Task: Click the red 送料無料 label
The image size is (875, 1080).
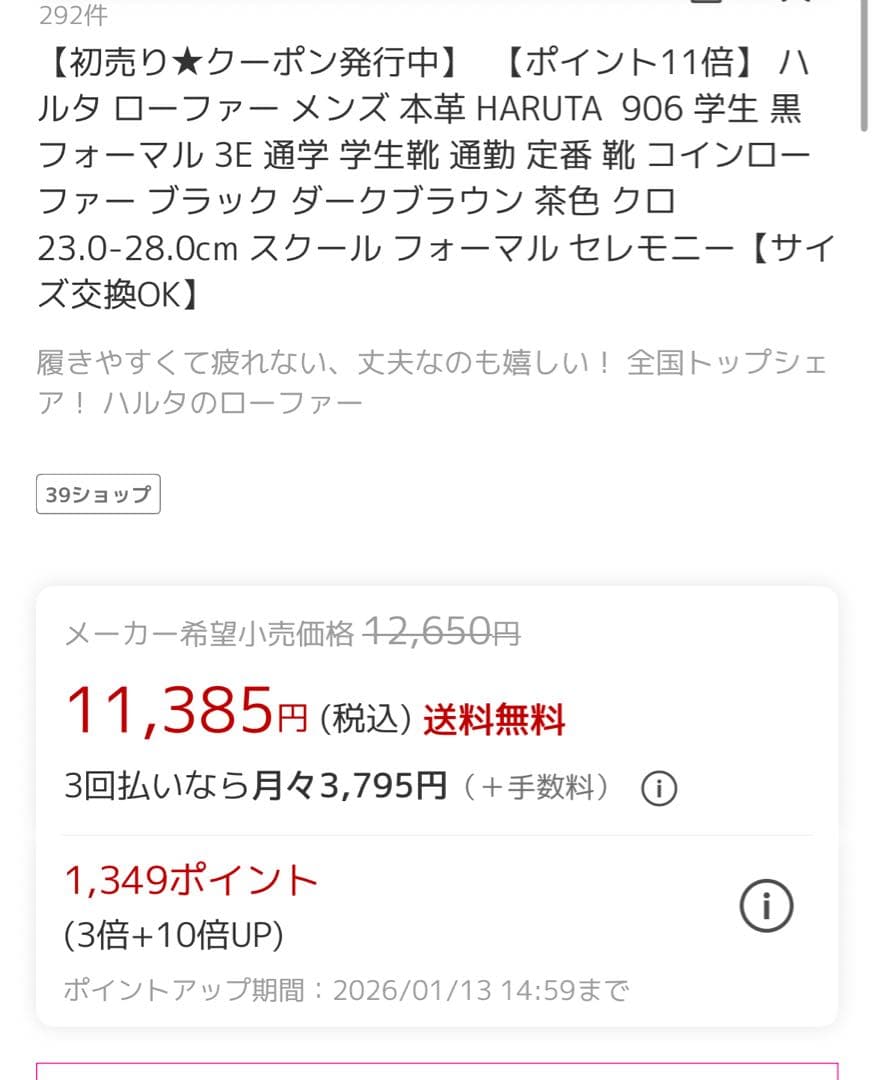Action: click(494, 720)
